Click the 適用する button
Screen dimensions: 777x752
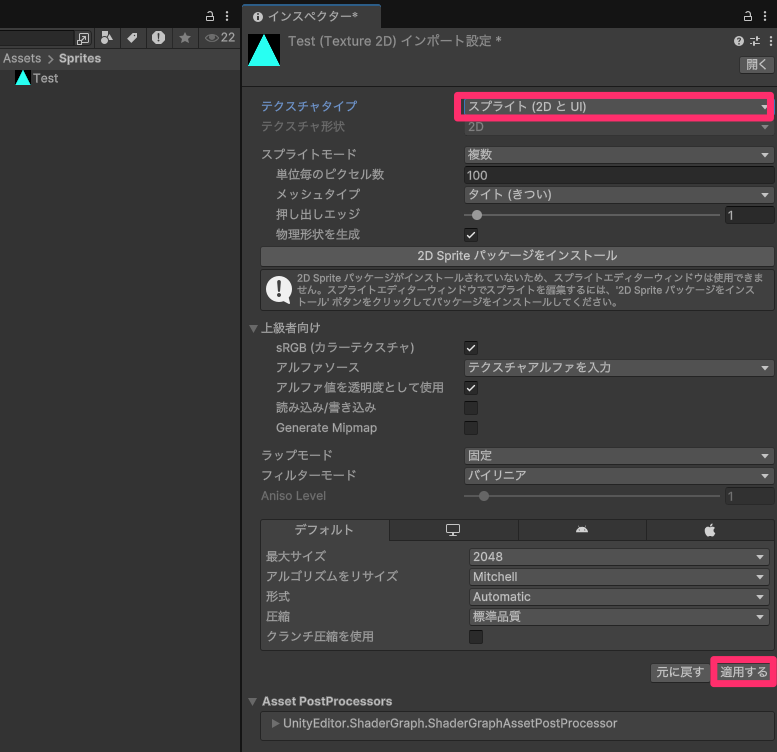[744, 672]
